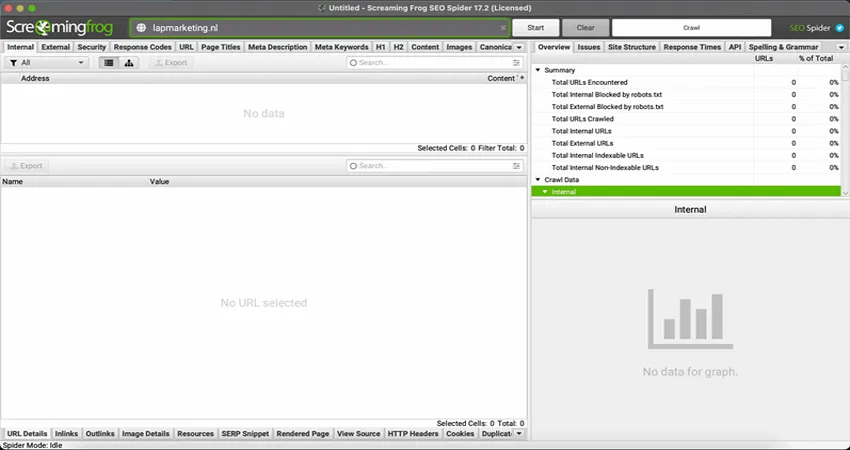Show more bottom tabs dropdown arrow
850x450 pixels.
coord(519,434)
